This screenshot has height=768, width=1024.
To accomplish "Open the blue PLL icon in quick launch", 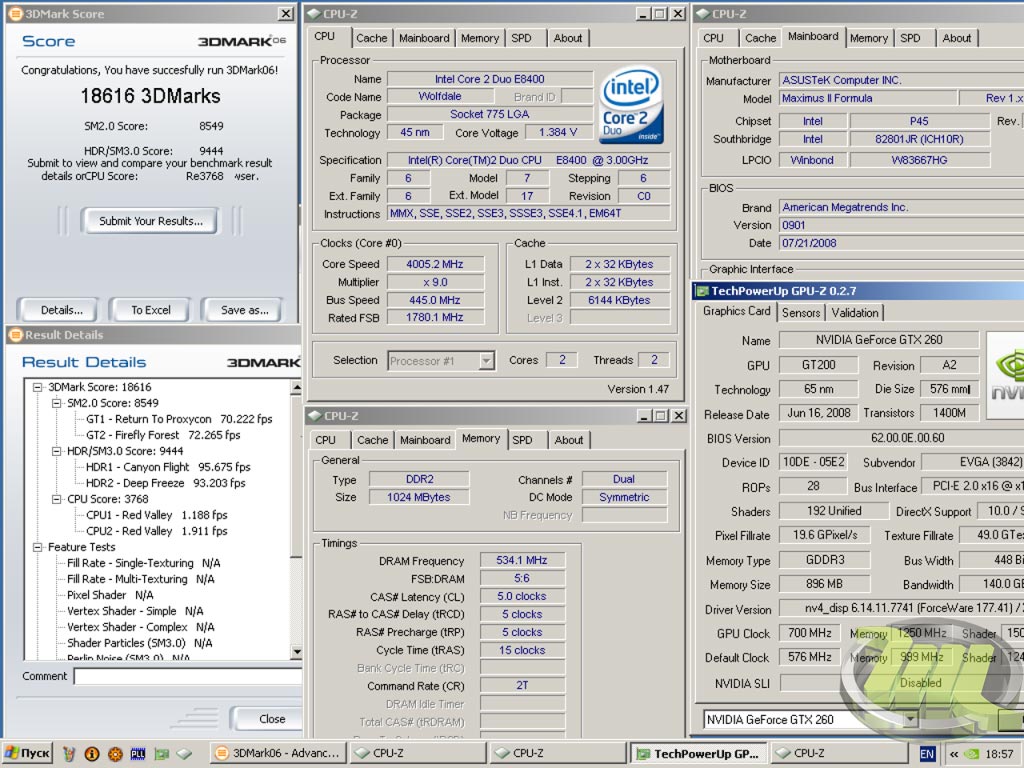I will click(x=138, y=754).
